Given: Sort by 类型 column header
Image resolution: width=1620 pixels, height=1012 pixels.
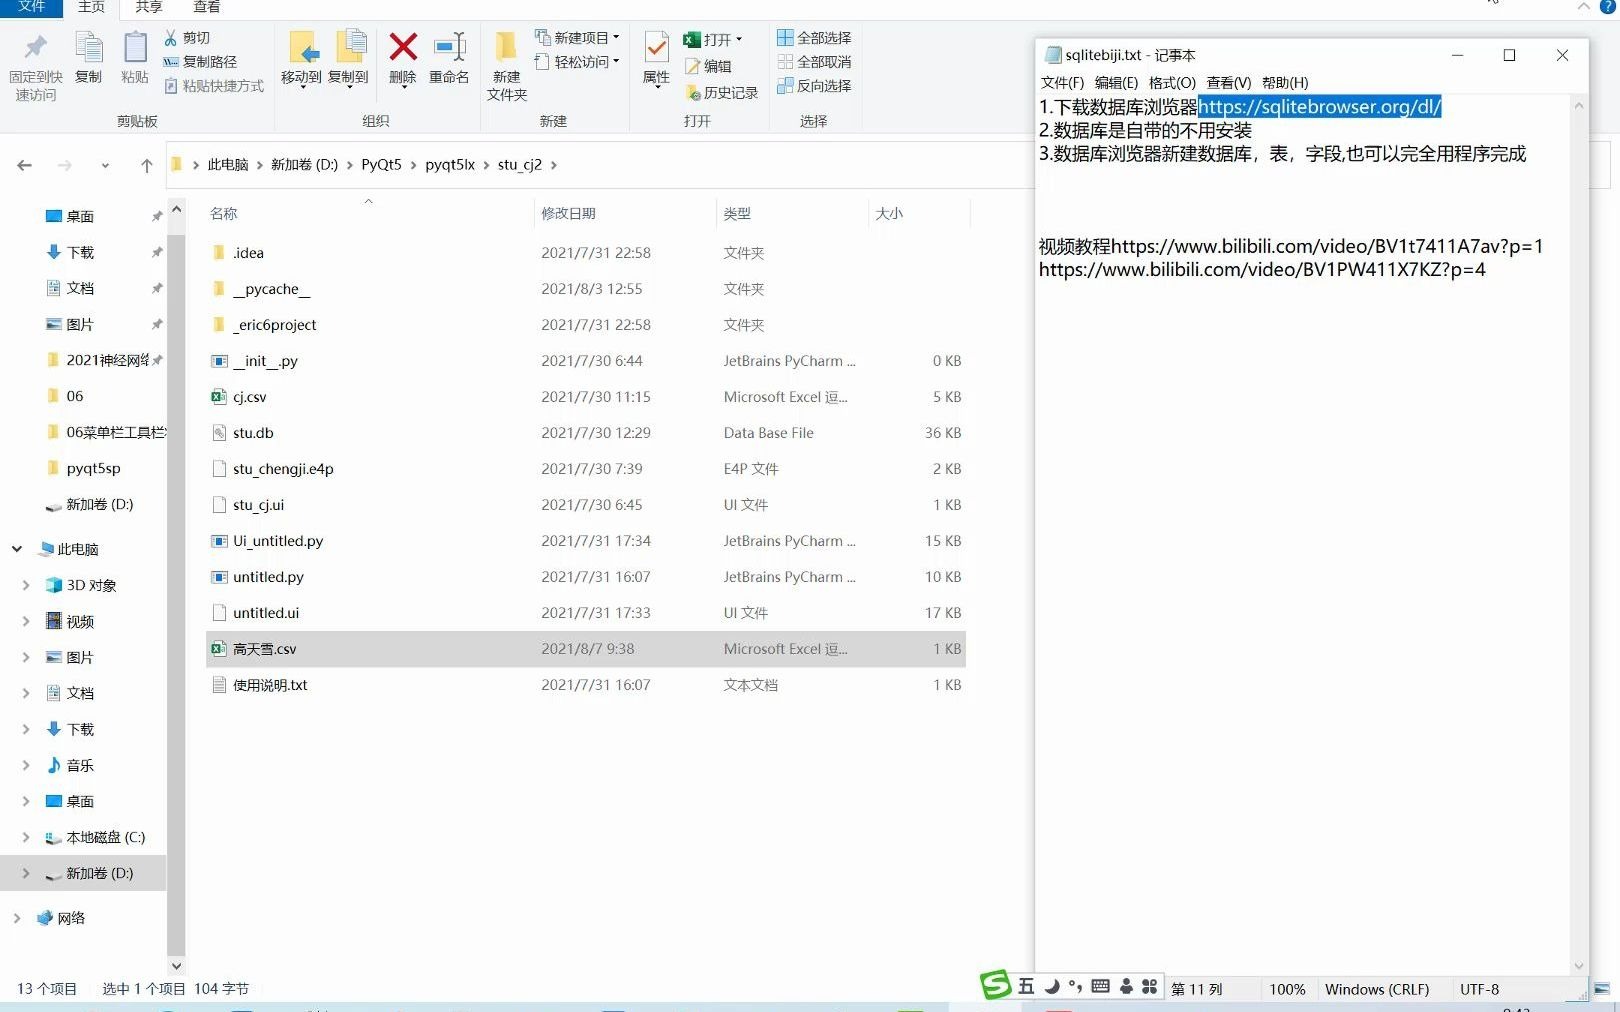Looking at the screenshot, I should 737,214.
